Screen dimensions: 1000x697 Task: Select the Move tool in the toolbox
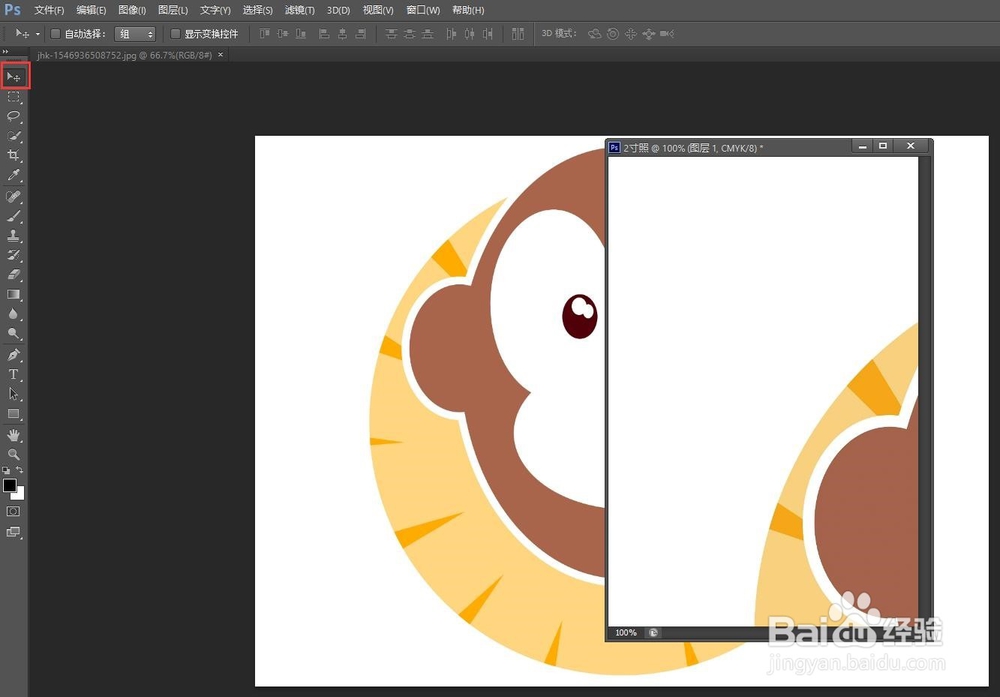13,77
